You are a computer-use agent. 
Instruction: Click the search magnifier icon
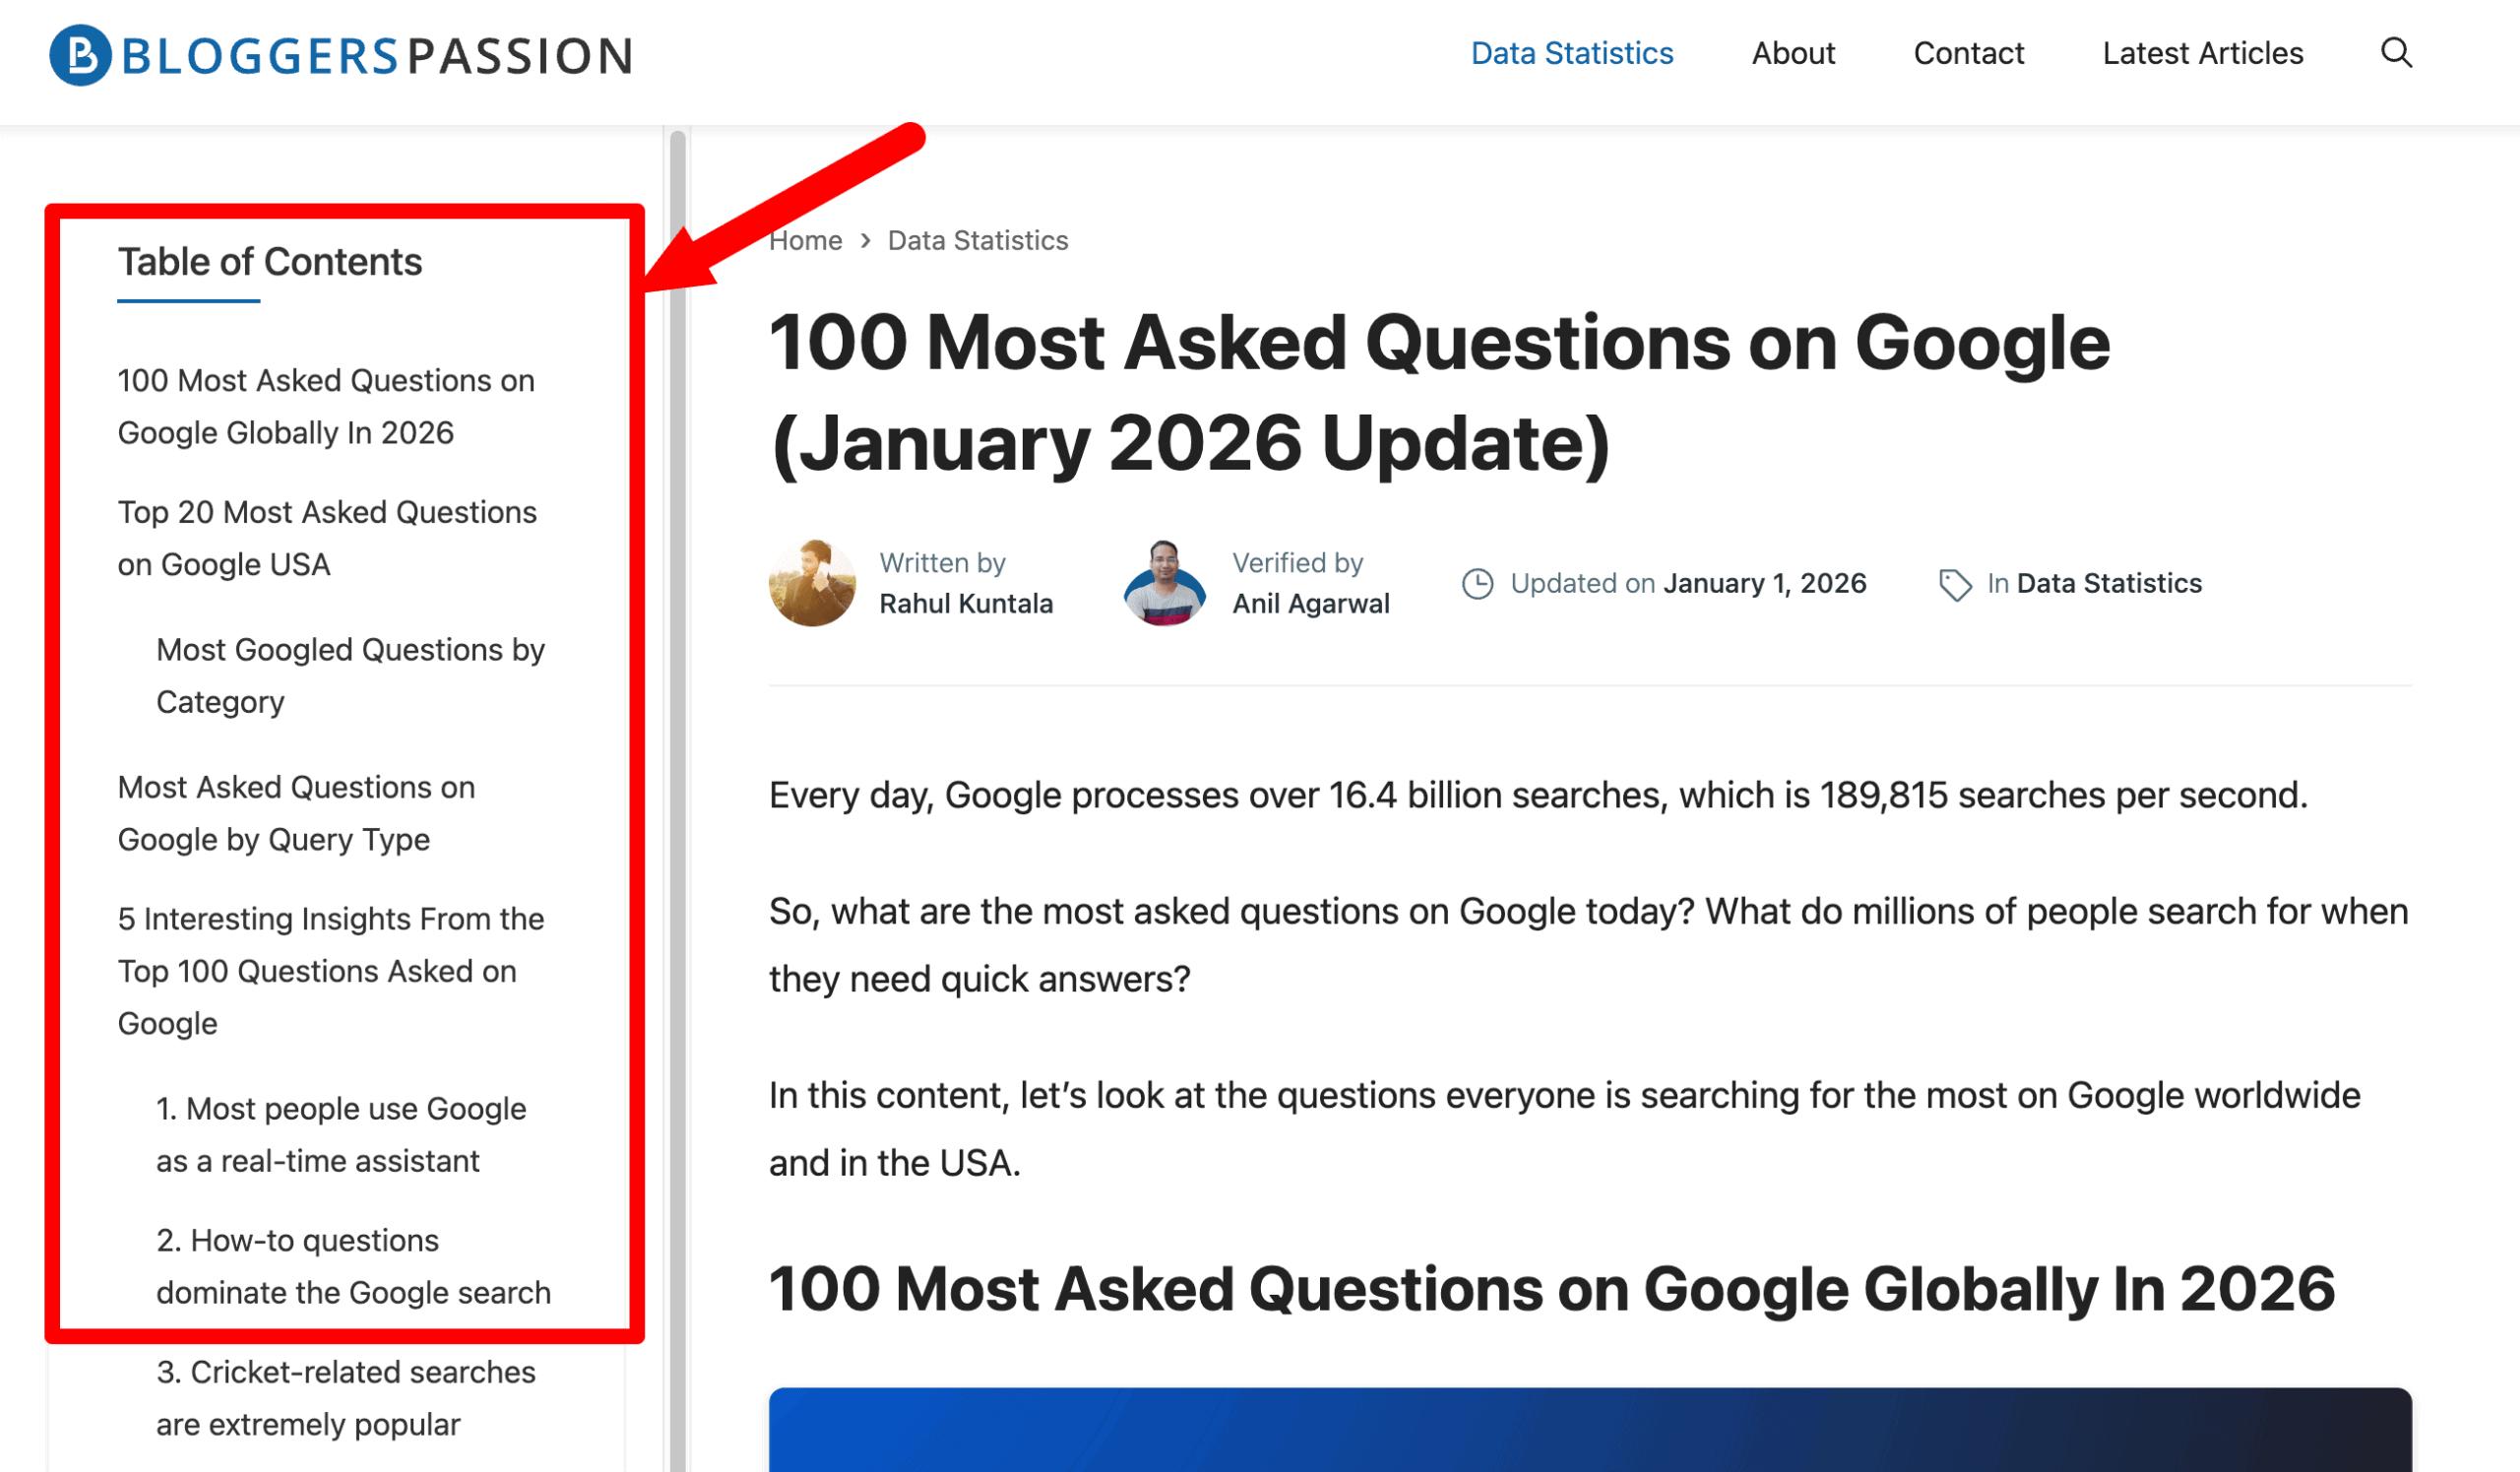coord(2396,53)
